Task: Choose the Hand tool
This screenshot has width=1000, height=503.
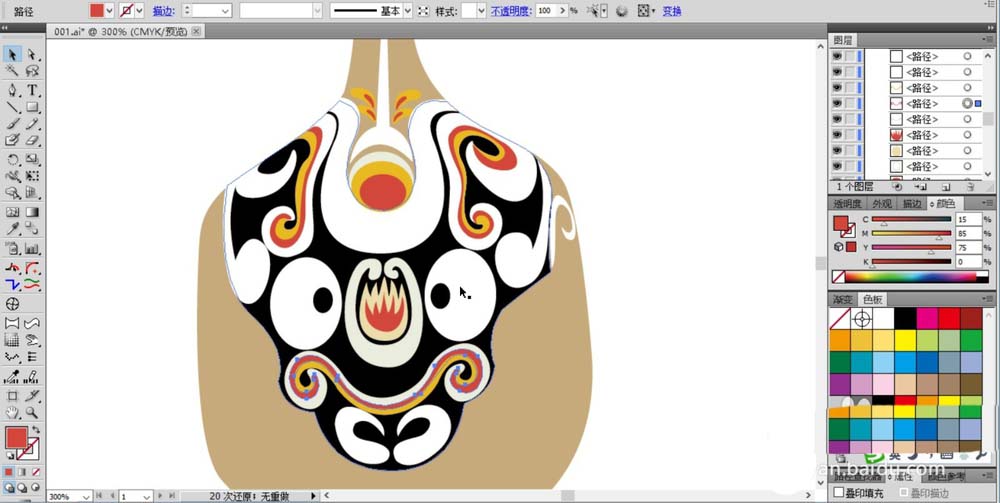Action: pos(13,413)
